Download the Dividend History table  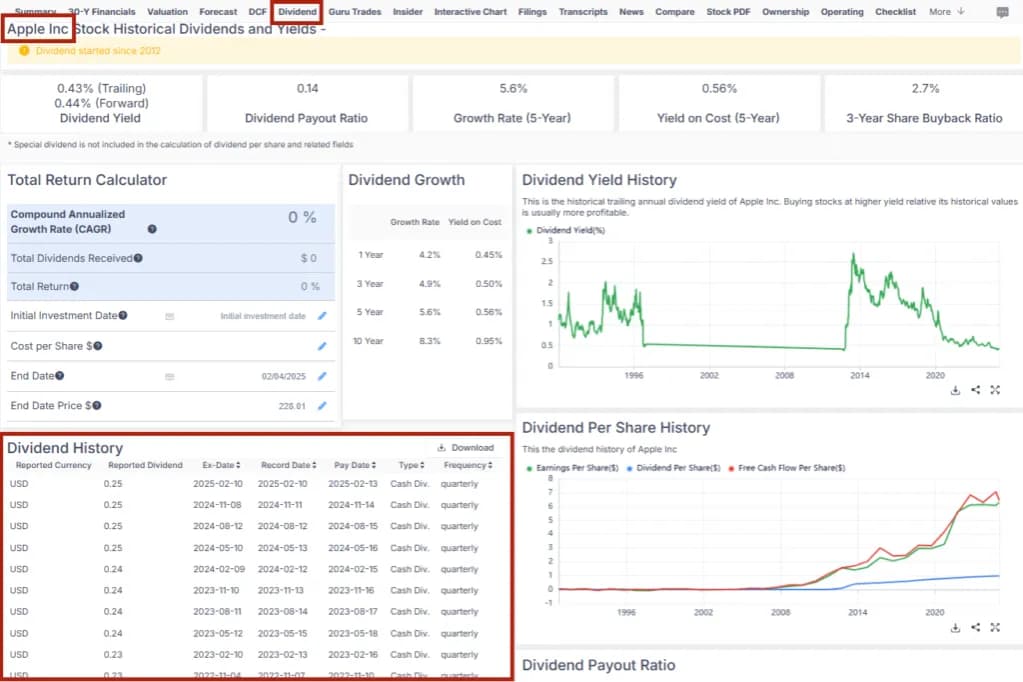pyautogui.click(x=465, y=448)
